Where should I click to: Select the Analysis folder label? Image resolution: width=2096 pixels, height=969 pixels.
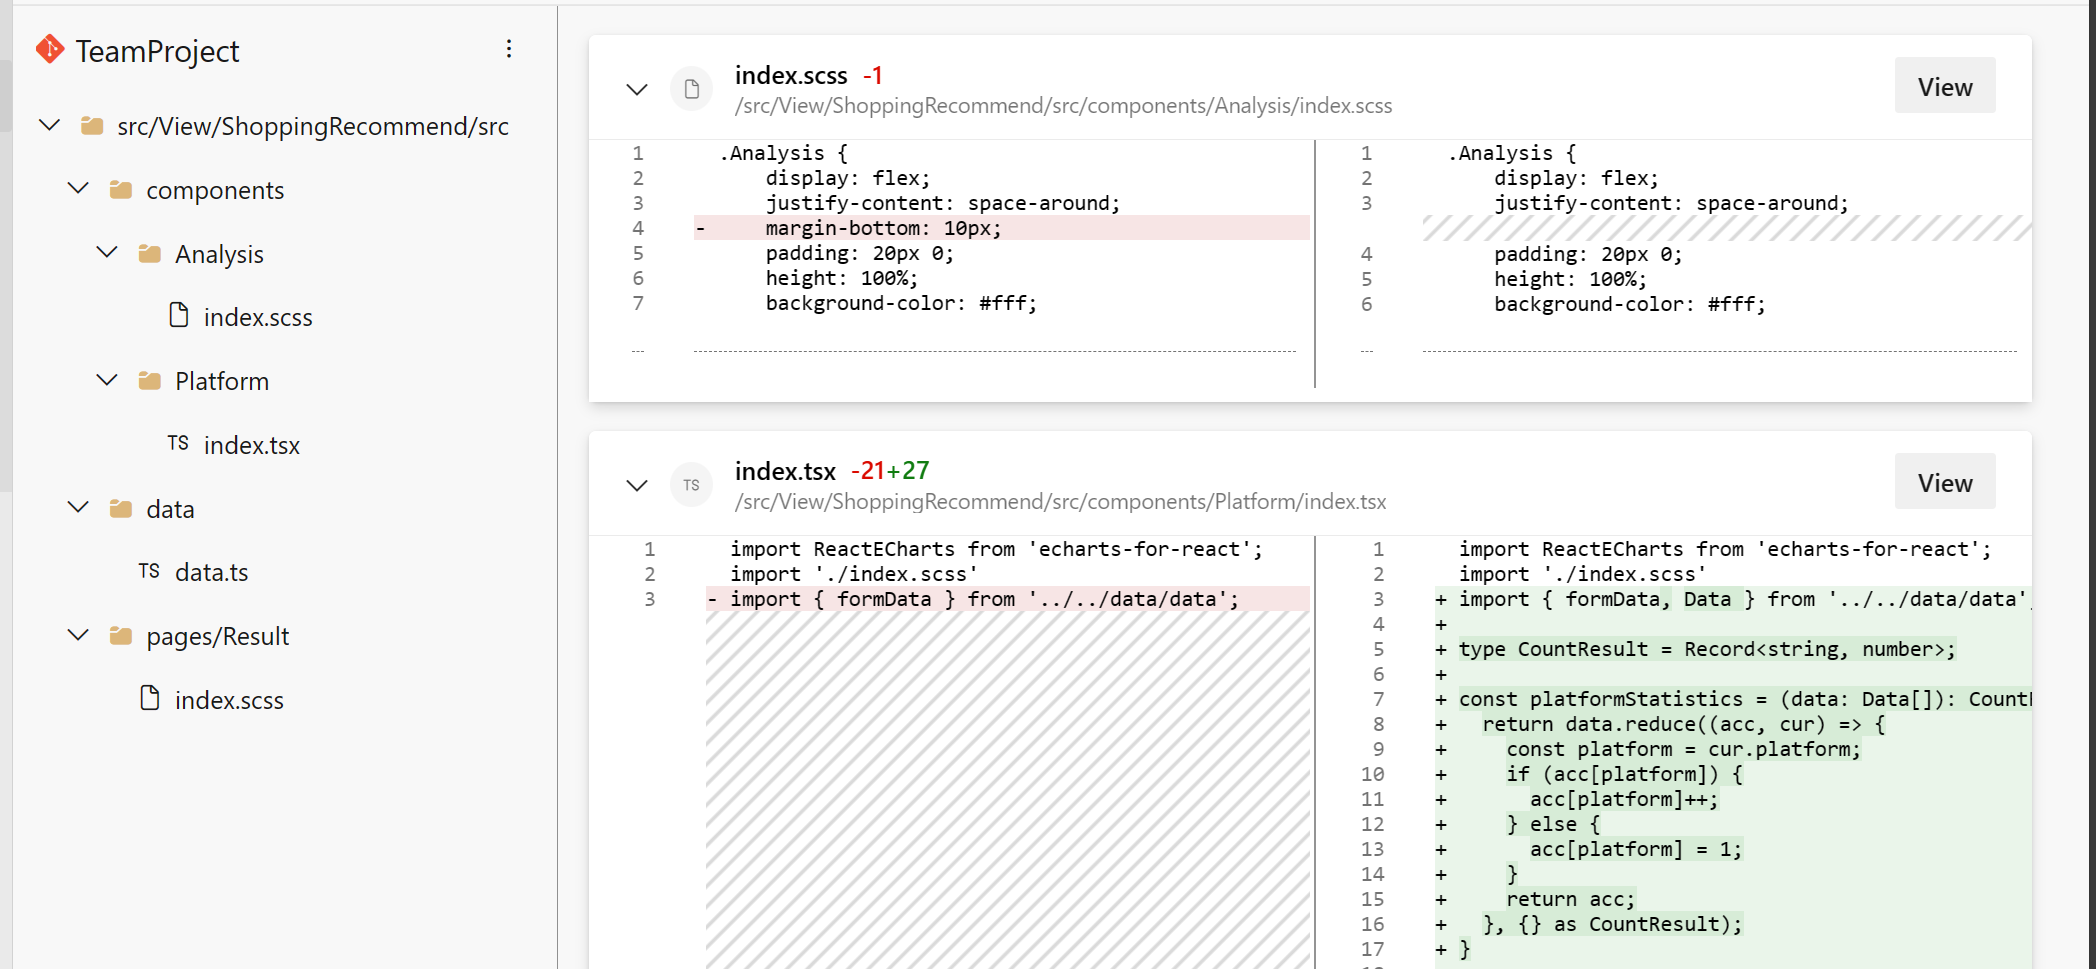click(x=219, y=254)
